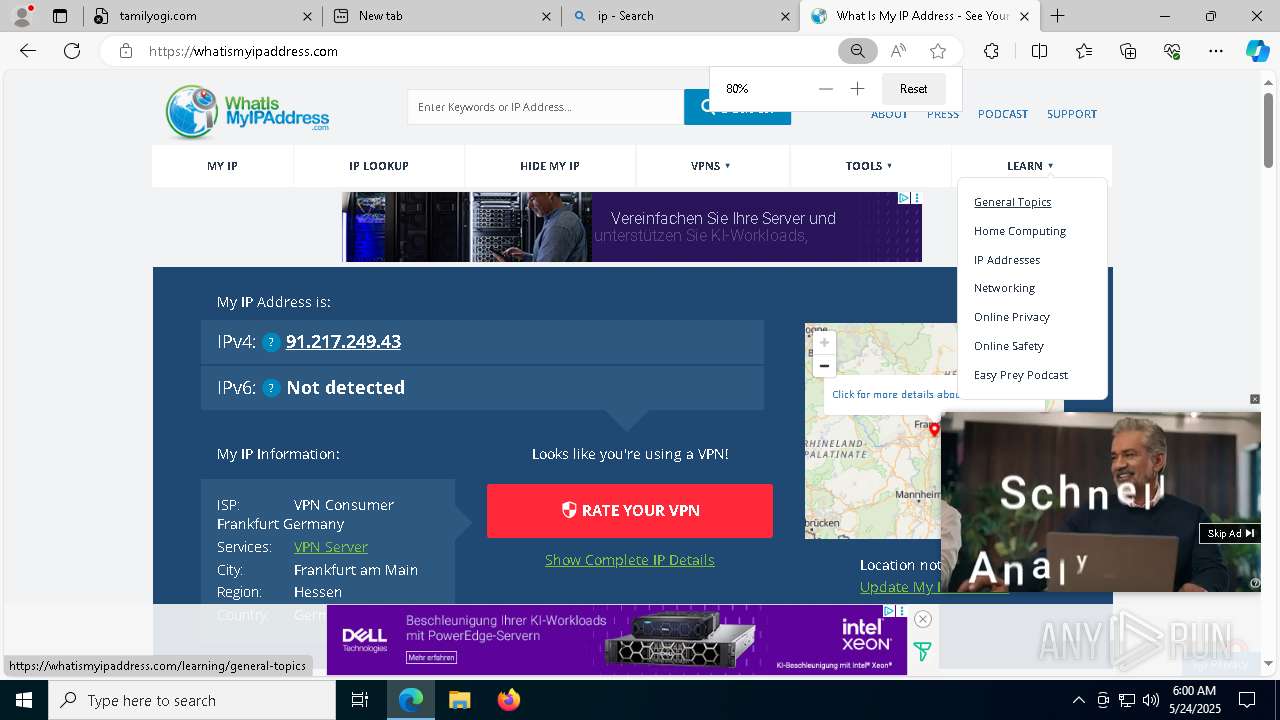Screen dimensions: 1280x720
Task: Click the IP address 91.217.249.43 link
Action: click(x=343, y=342)
